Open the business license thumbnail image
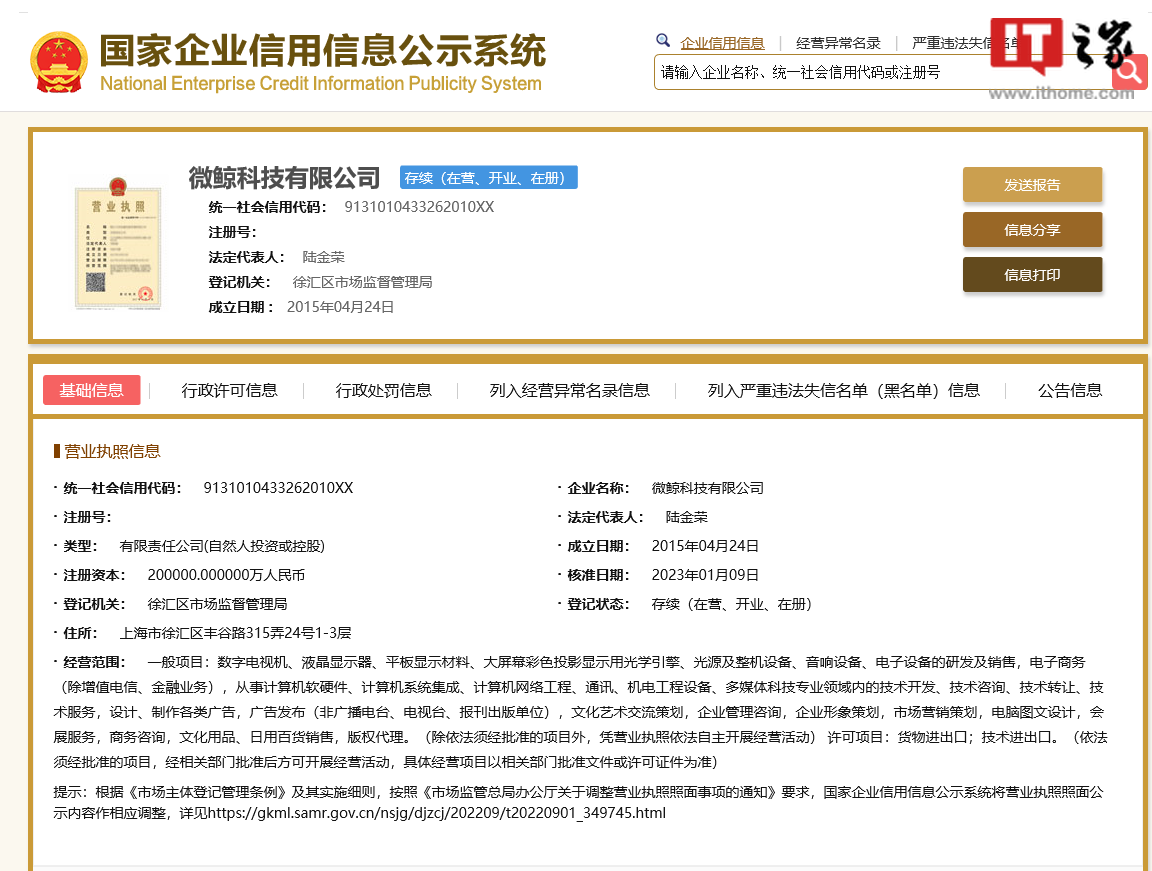This screenshot has width=1152, height=871. pos(118,244)
